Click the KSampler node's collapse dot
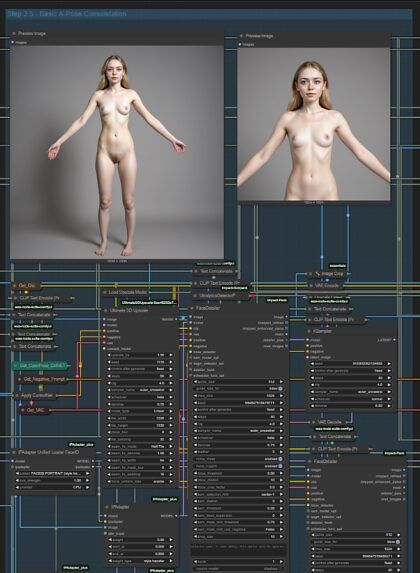Image resolution: width=420 pixels, height=573 pixels. coord(309,331)
